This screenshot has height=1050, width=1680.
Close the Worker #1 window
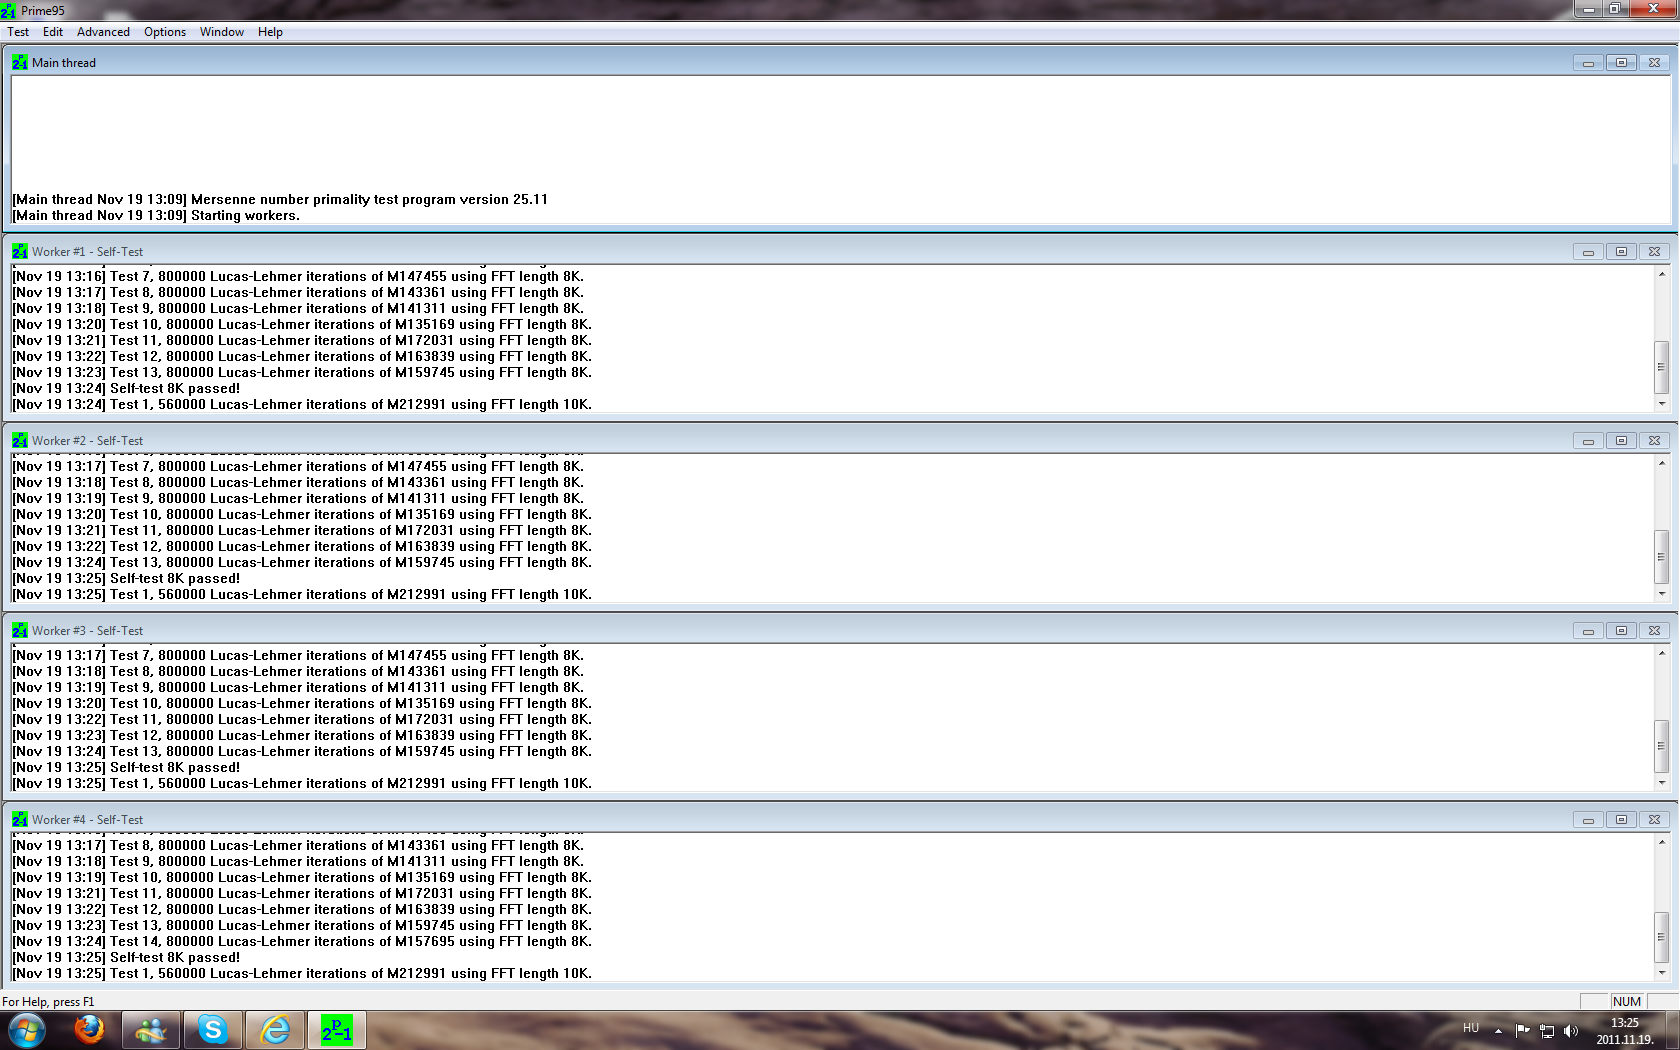(x=1654, y=252)
